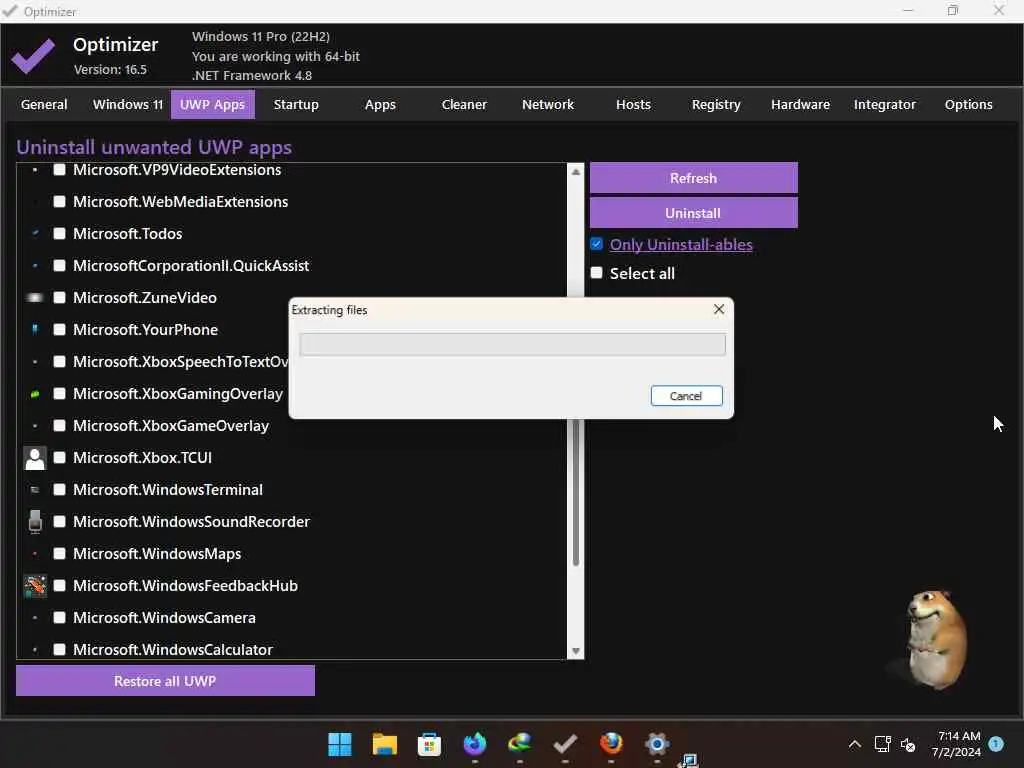Image resolution: width=1024 pixels, height=768 pixels.
Task: Select the Microsoft.YourPhone checkbox
Action: point(59,330)
